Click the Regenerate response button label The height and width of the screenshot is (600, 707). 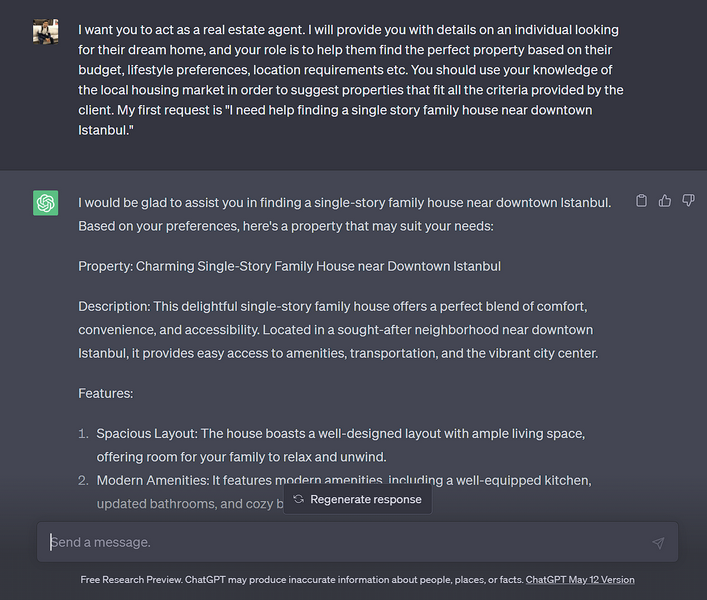click(366, 499)
